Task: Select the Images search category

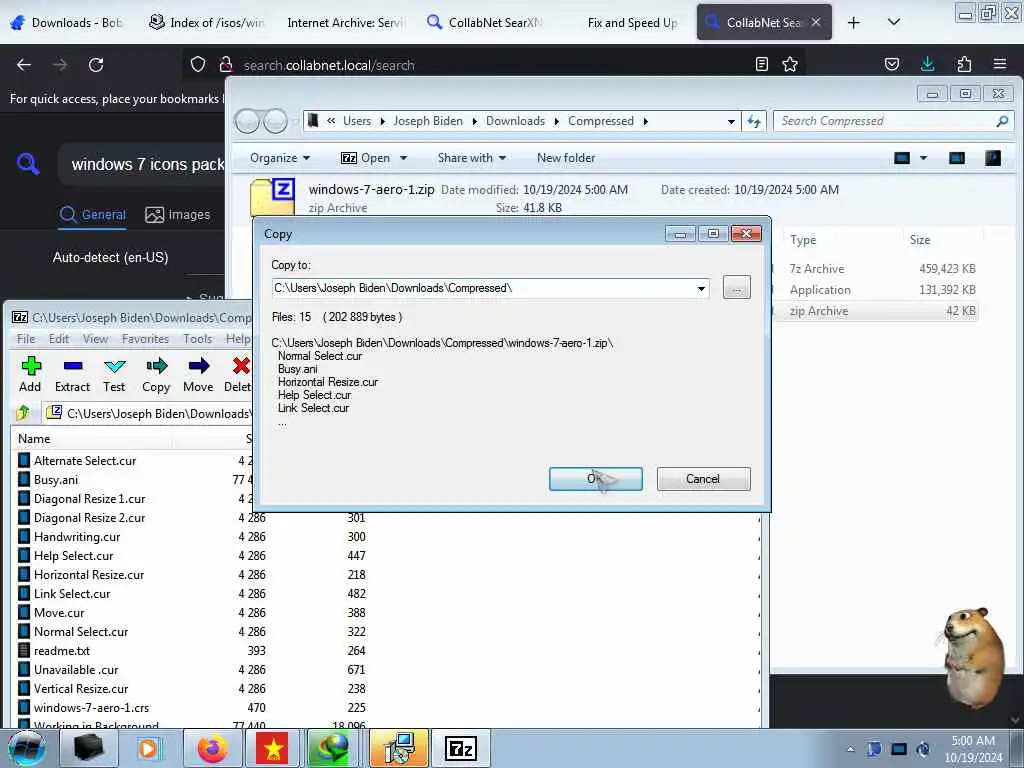Action: 178,215
